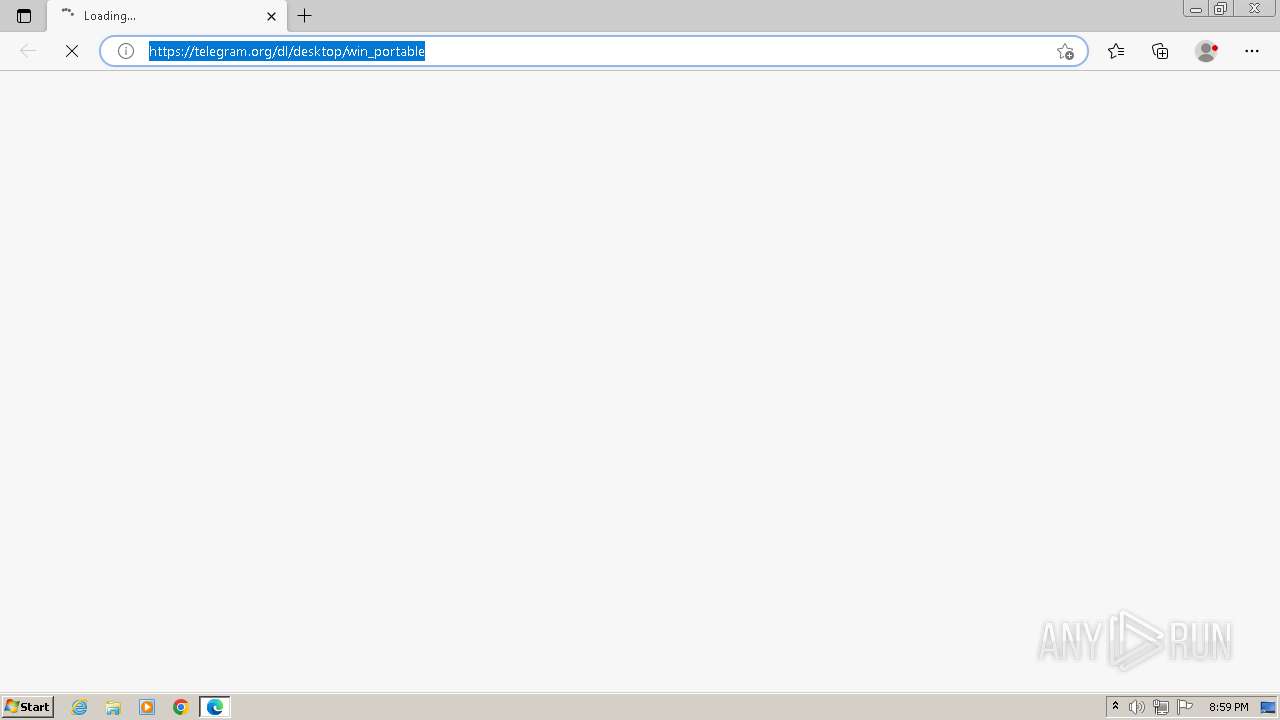
Task: Show hidden system tray icons
Action: coord(1116,707)
